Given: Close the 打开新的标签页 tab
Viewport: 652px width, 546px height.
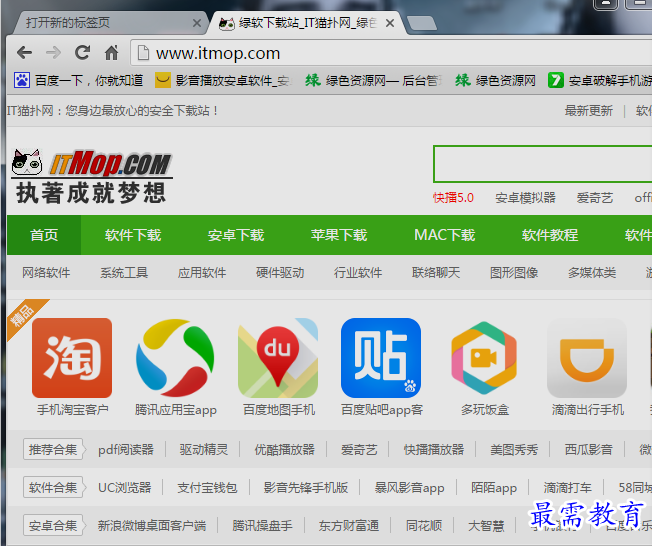Looking at the screenshot, I should (197, 23).
